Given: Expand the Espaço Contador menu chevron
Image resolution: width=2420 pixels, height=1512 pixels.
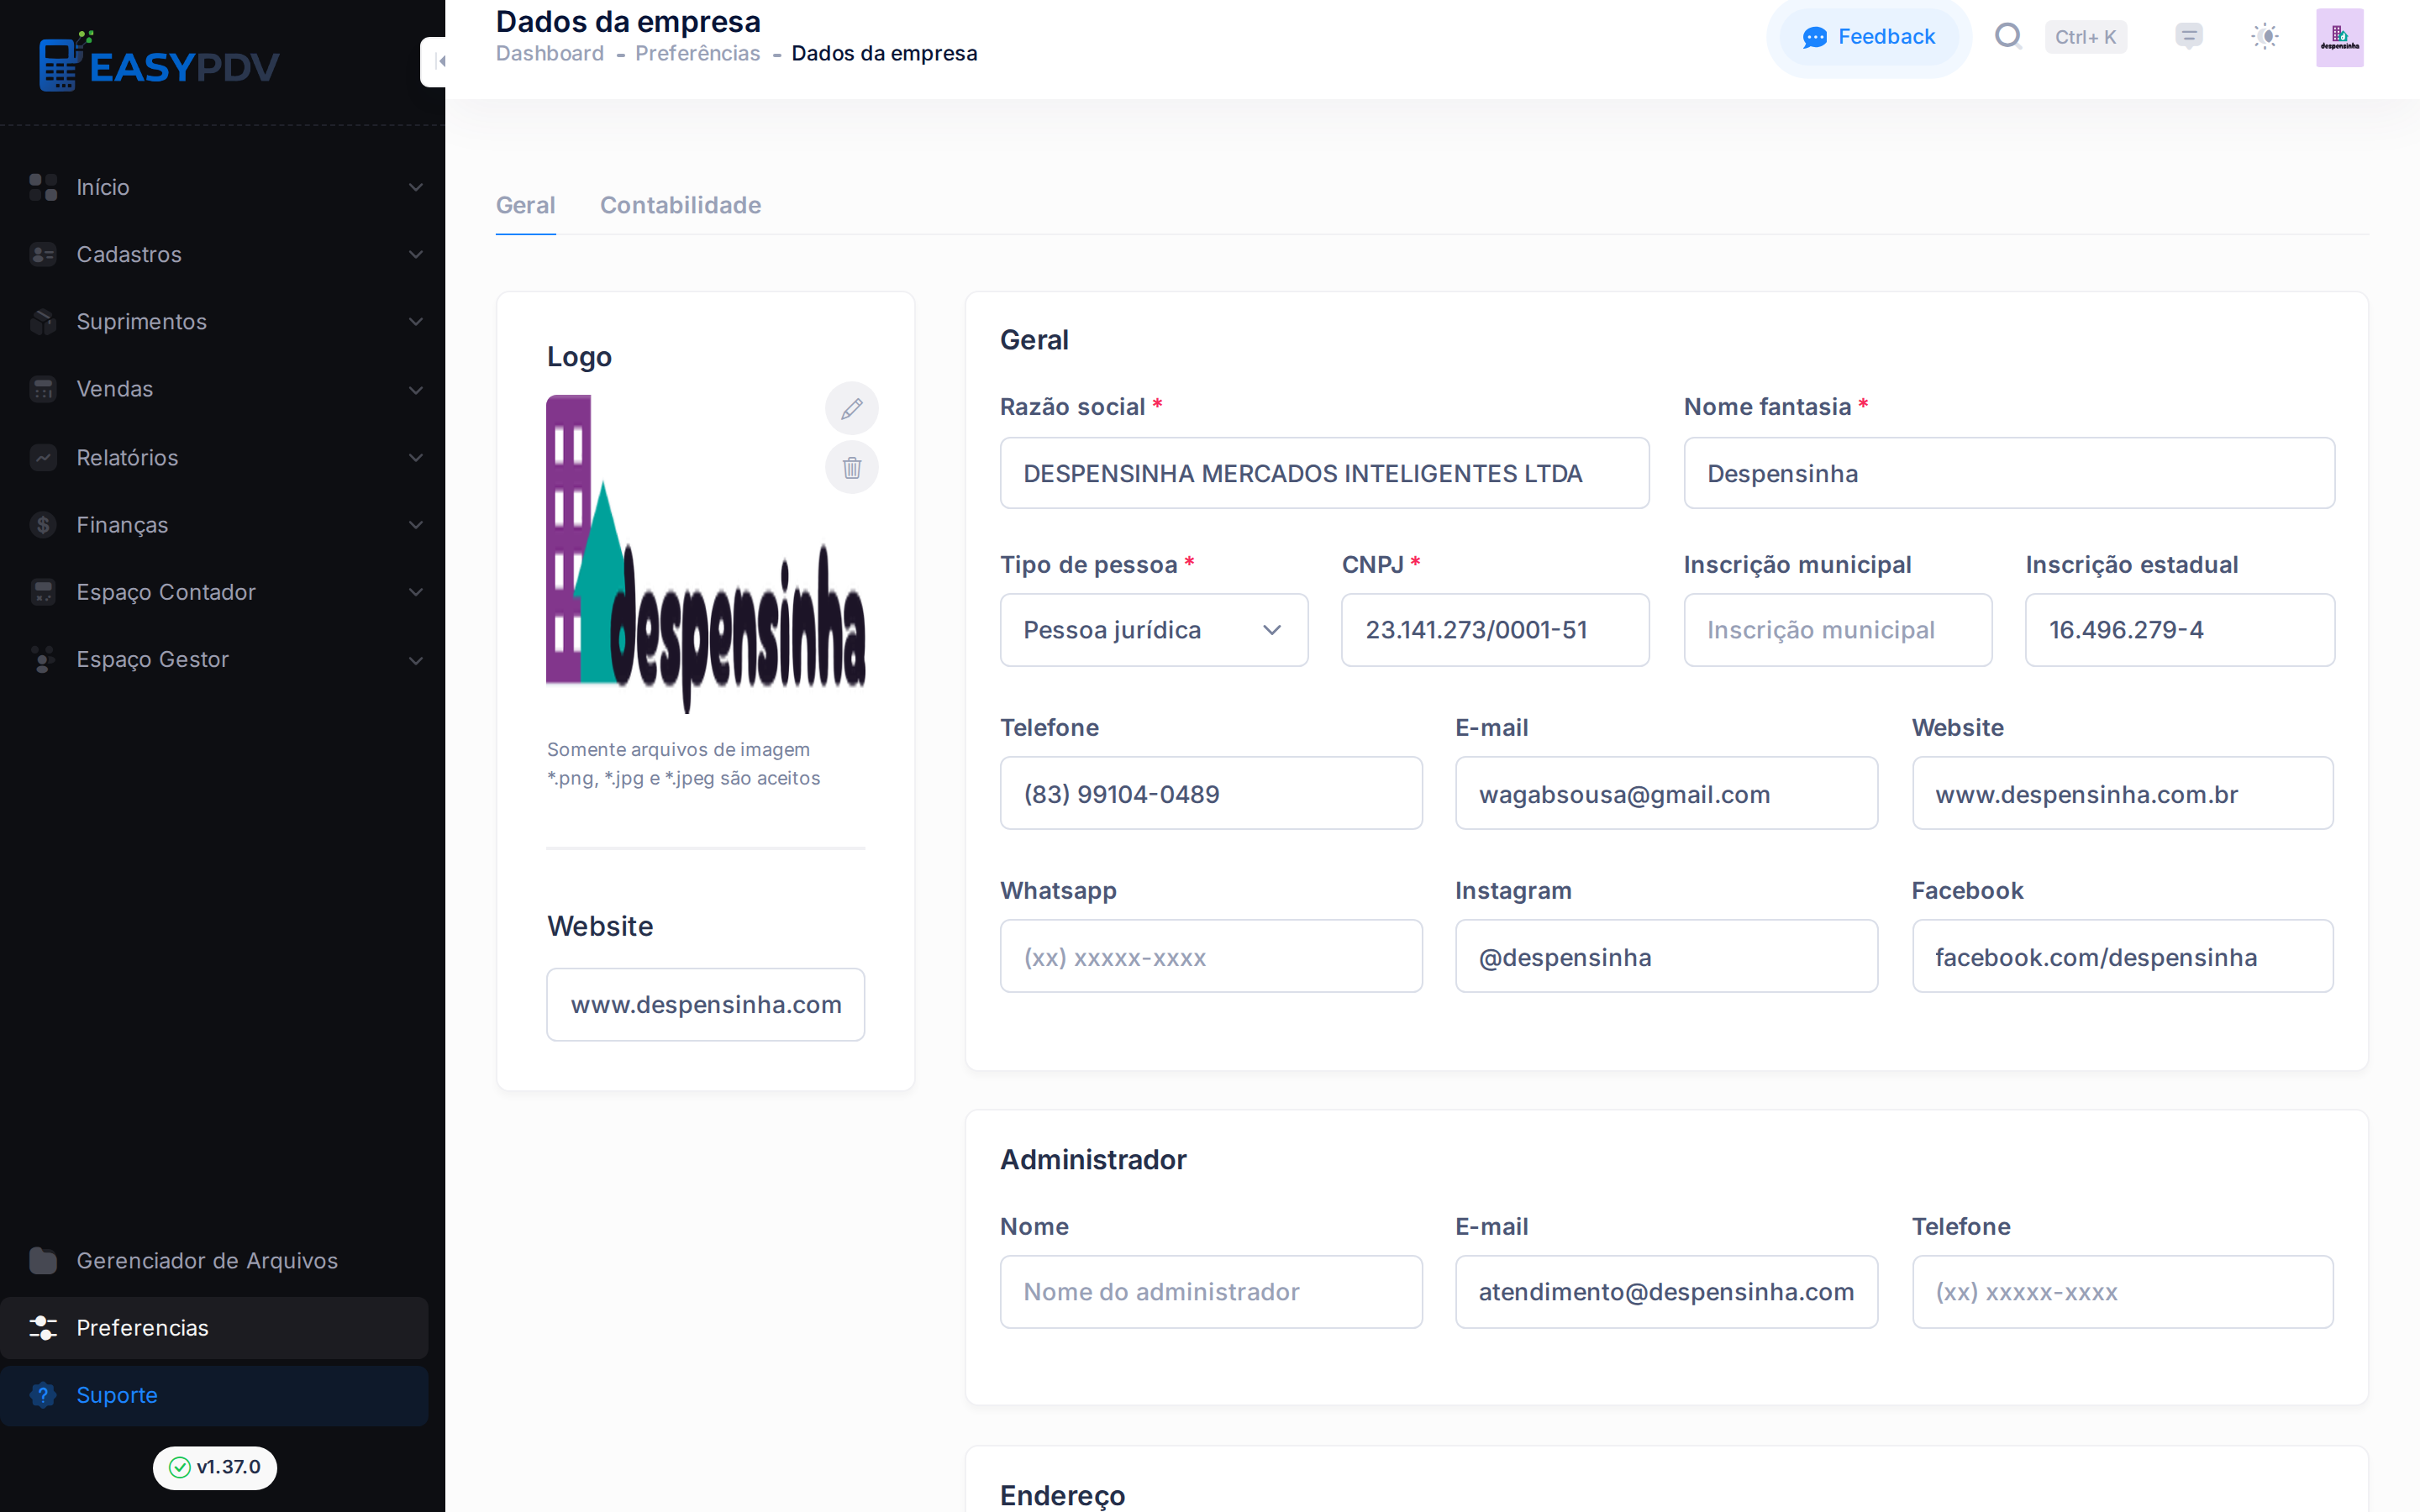Looking at the screenshot, I should pyautogui.click(x=416, y=592).
